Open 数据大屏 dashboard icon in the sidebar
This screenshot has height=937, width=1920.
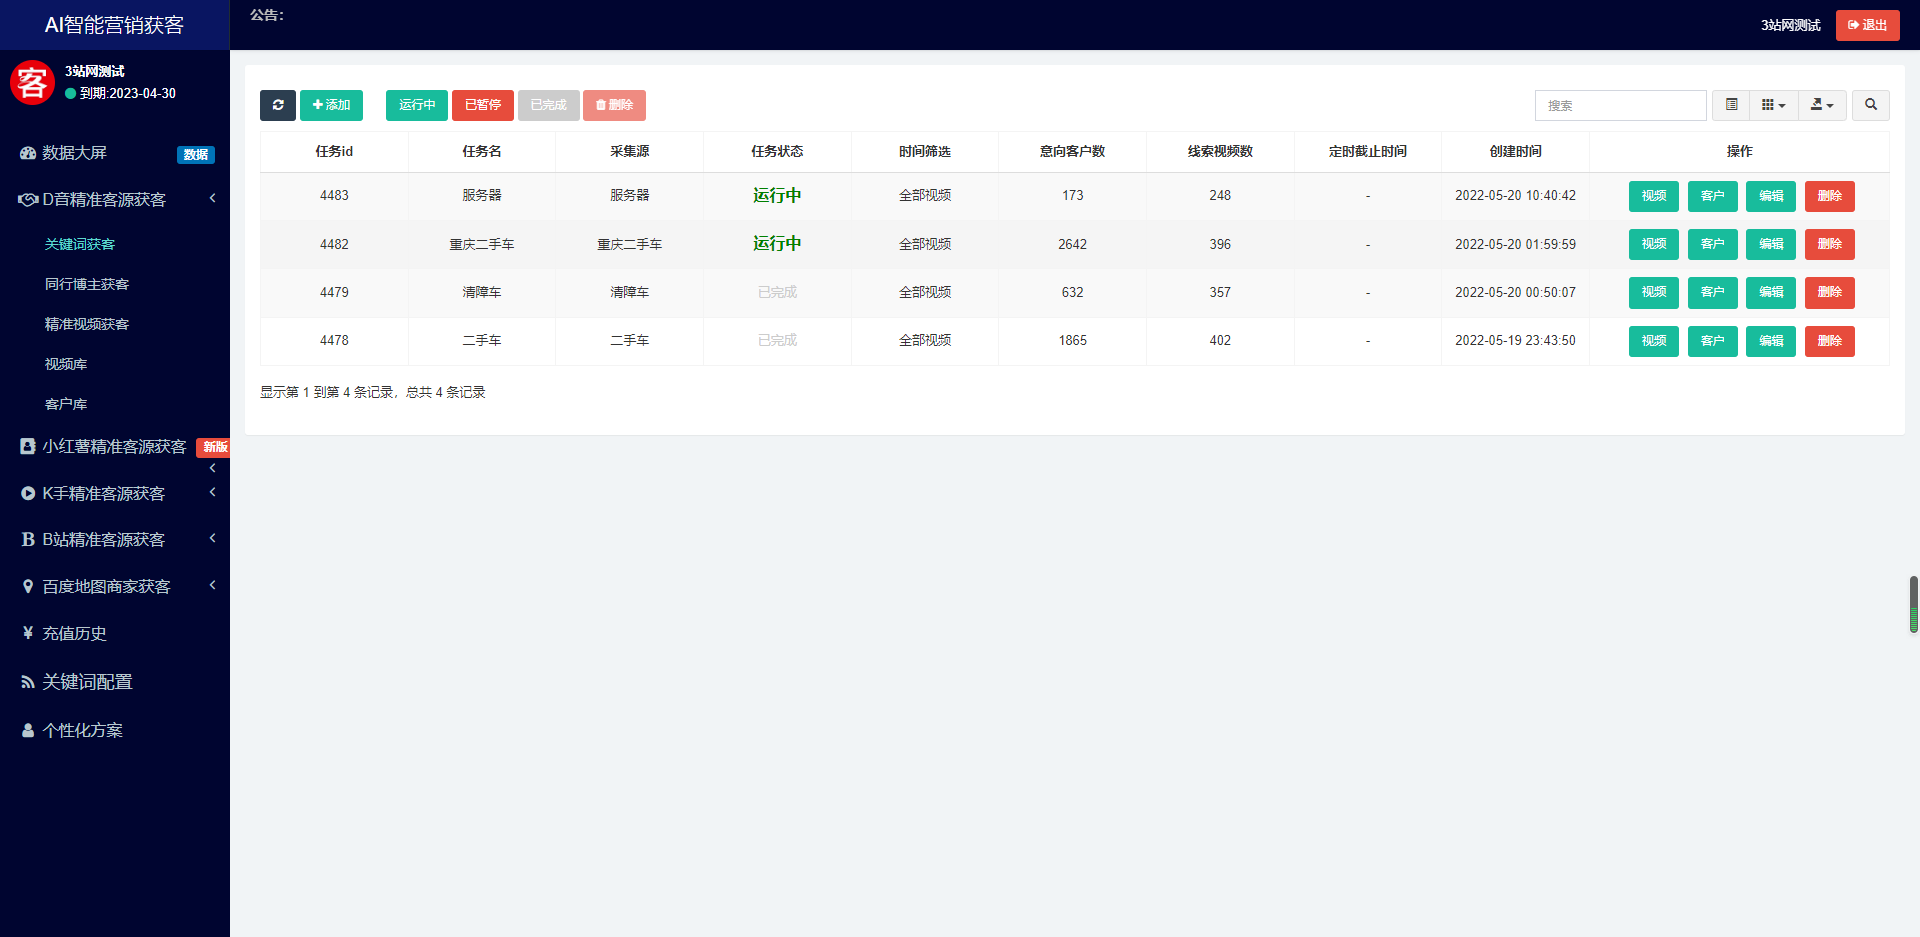tap(28, 153)
